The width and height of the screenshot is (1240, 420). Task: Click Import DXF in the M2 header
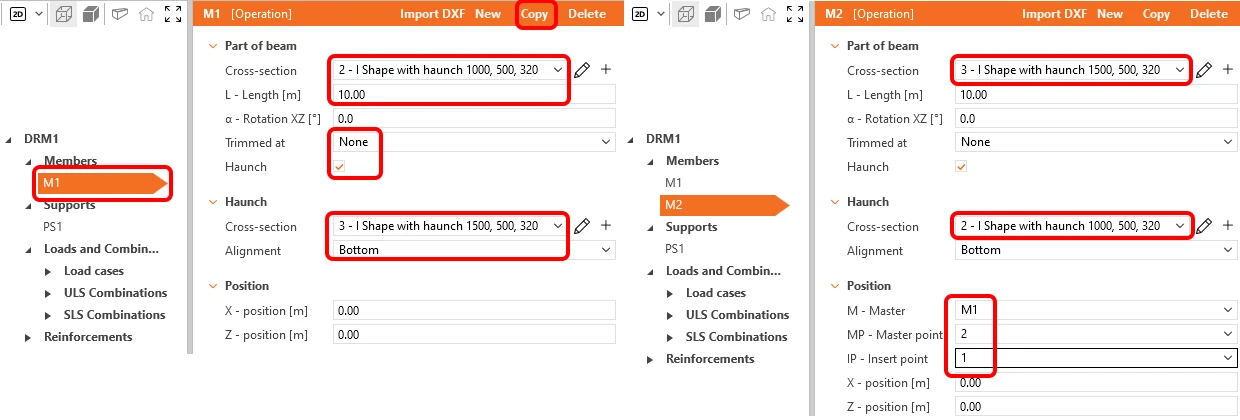point(1054,14)
